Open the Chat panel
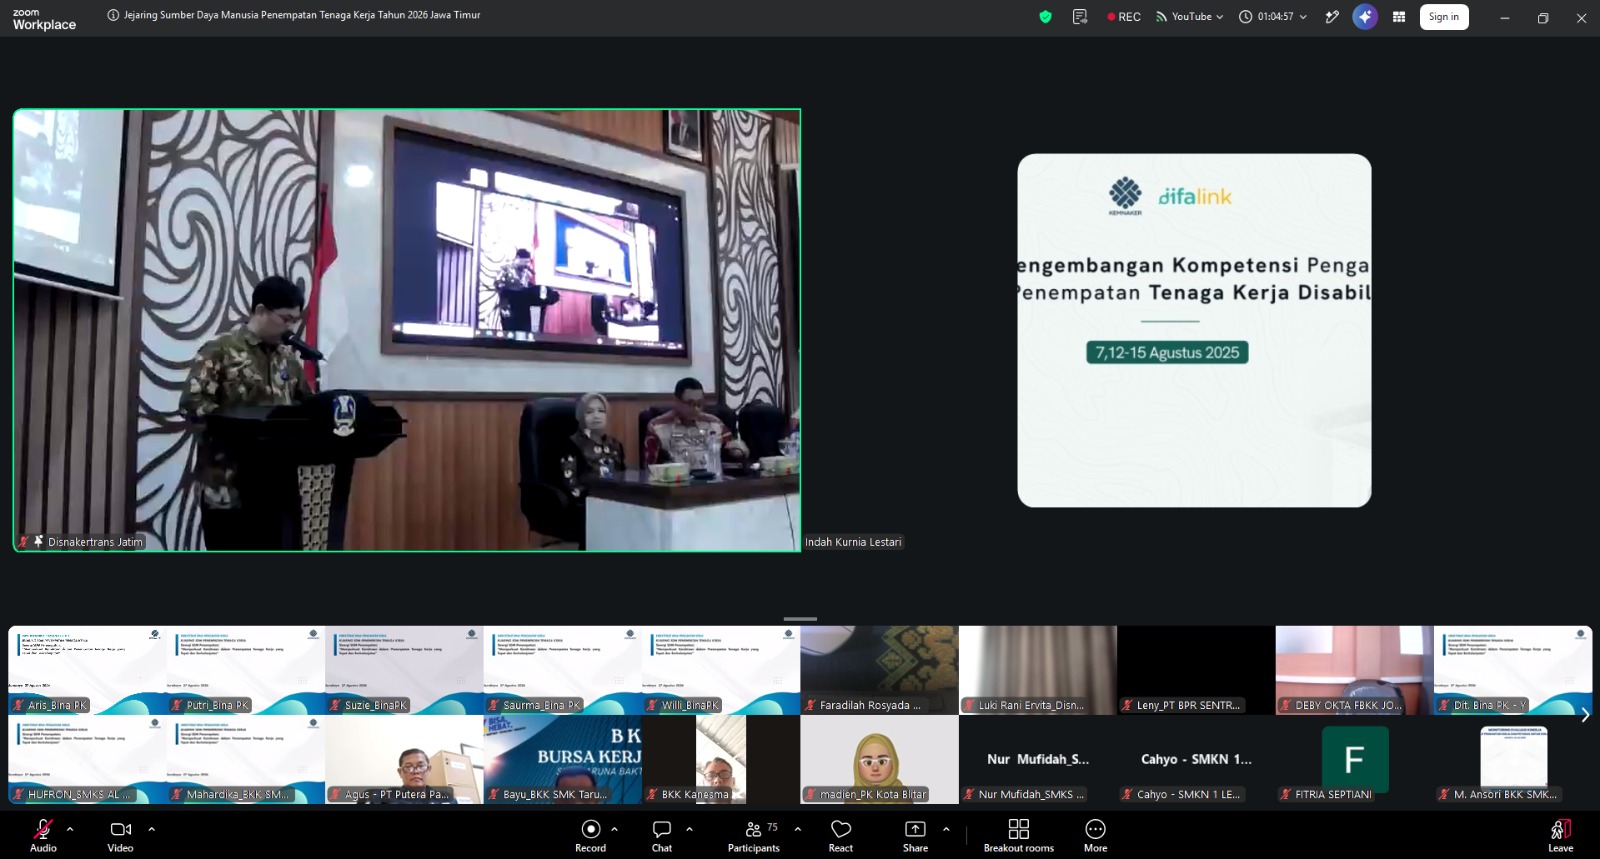1600x859 pixels. point(662,835)
